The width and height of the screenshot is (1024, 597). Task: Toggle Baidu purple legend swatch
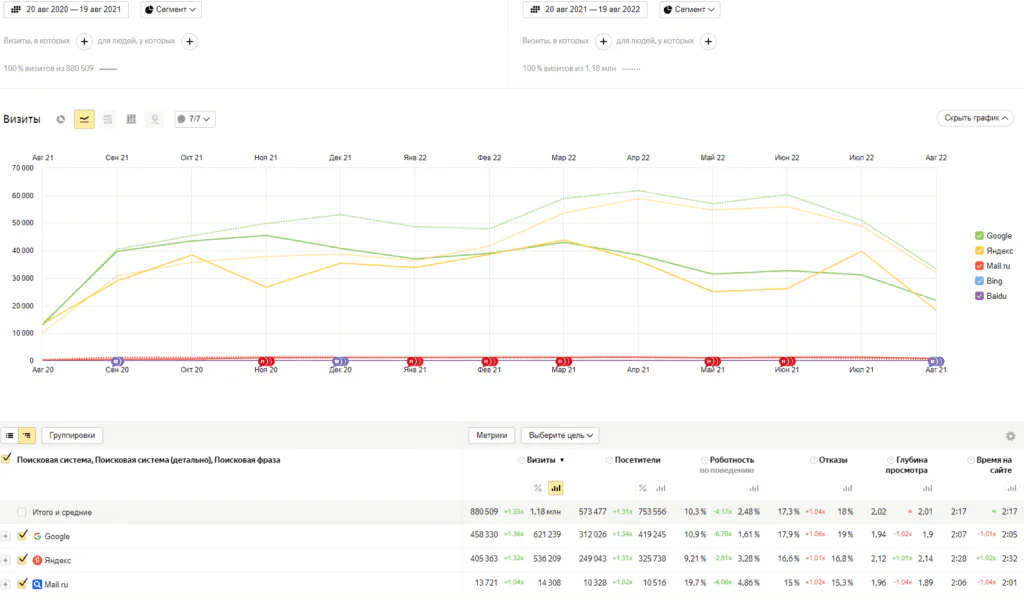tap(979, 296)
